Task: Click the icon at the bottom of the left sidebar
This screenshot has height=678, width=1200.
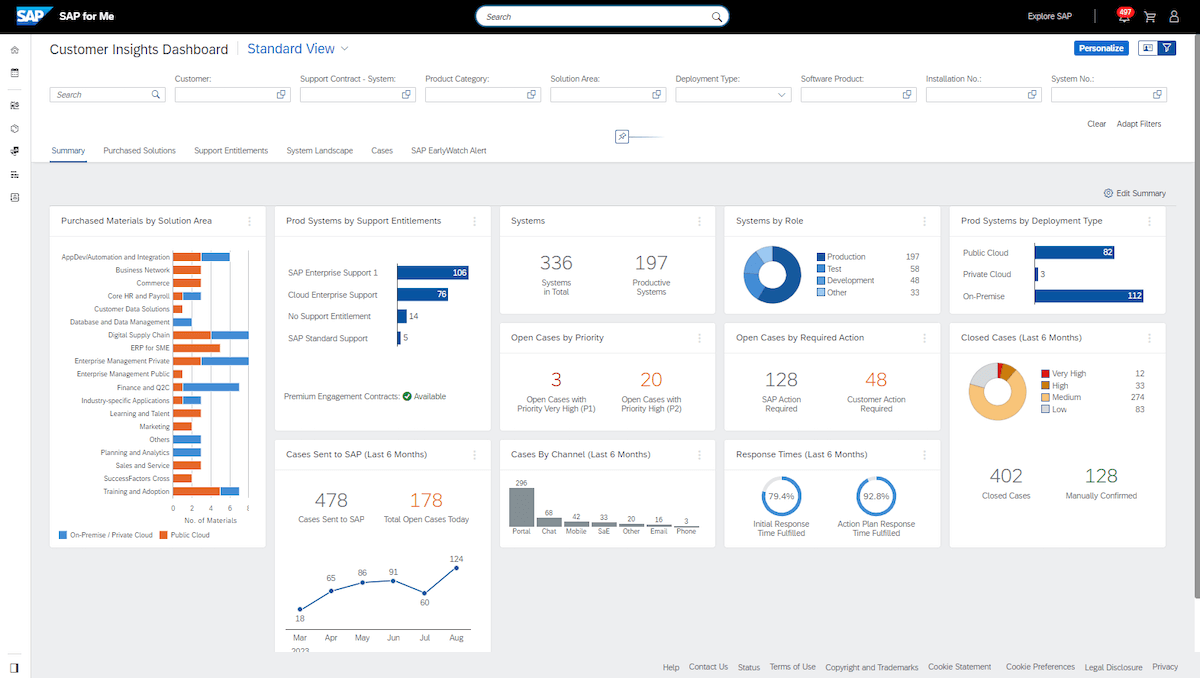Action: click(x=14, y=667)
